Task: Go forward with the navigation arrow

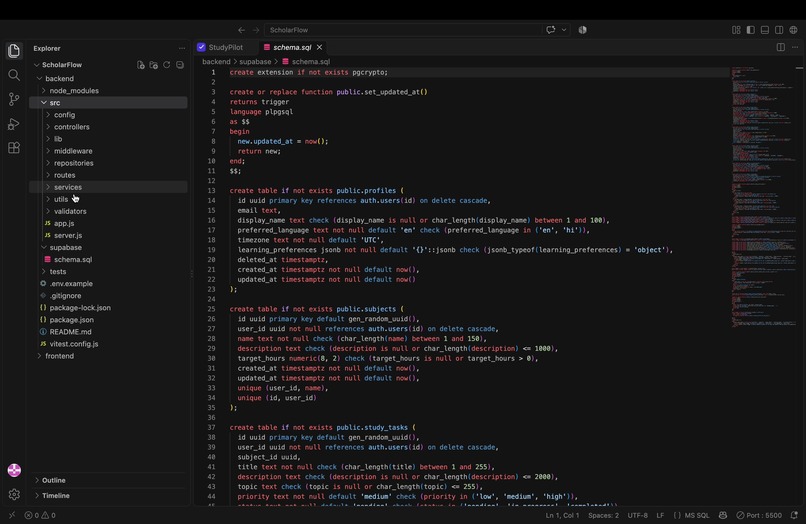Action: pyautogui.click(x=255, y=30)
